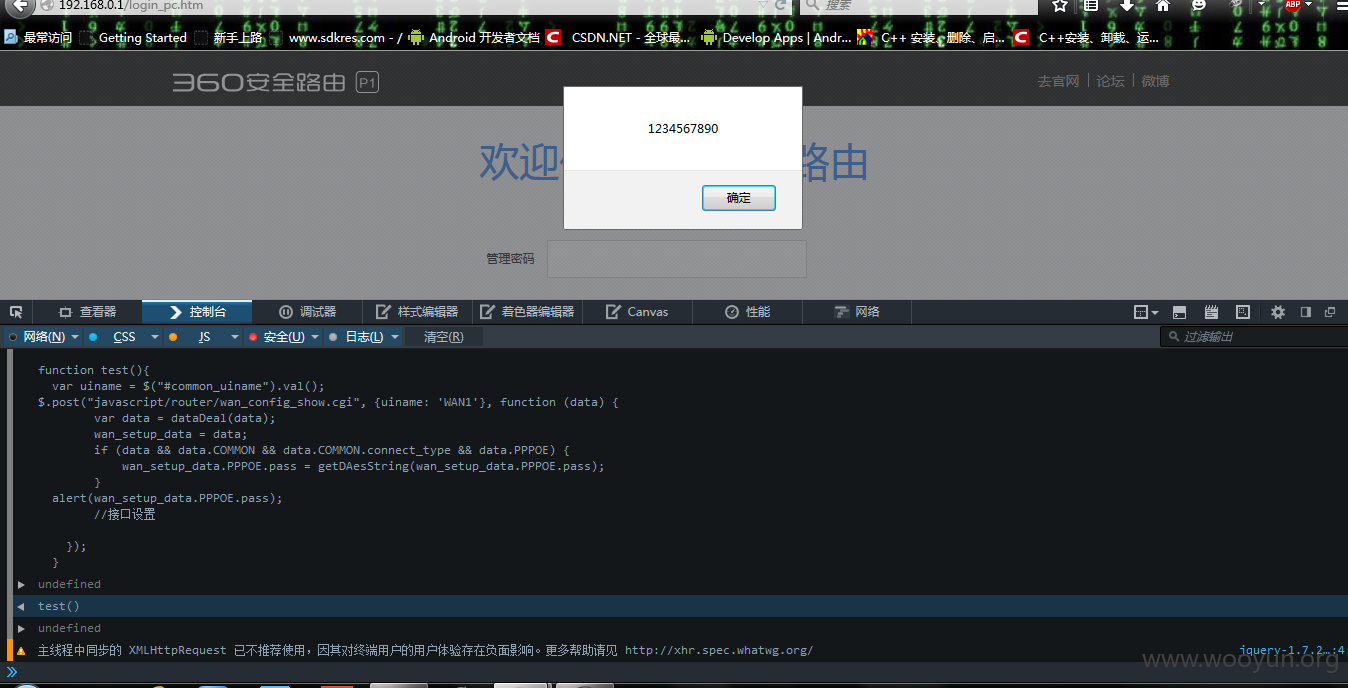This screenshot has width=1348, height=688.
Task: Open the jquery-1.7.2 source location link
Action: point(1292,650)
